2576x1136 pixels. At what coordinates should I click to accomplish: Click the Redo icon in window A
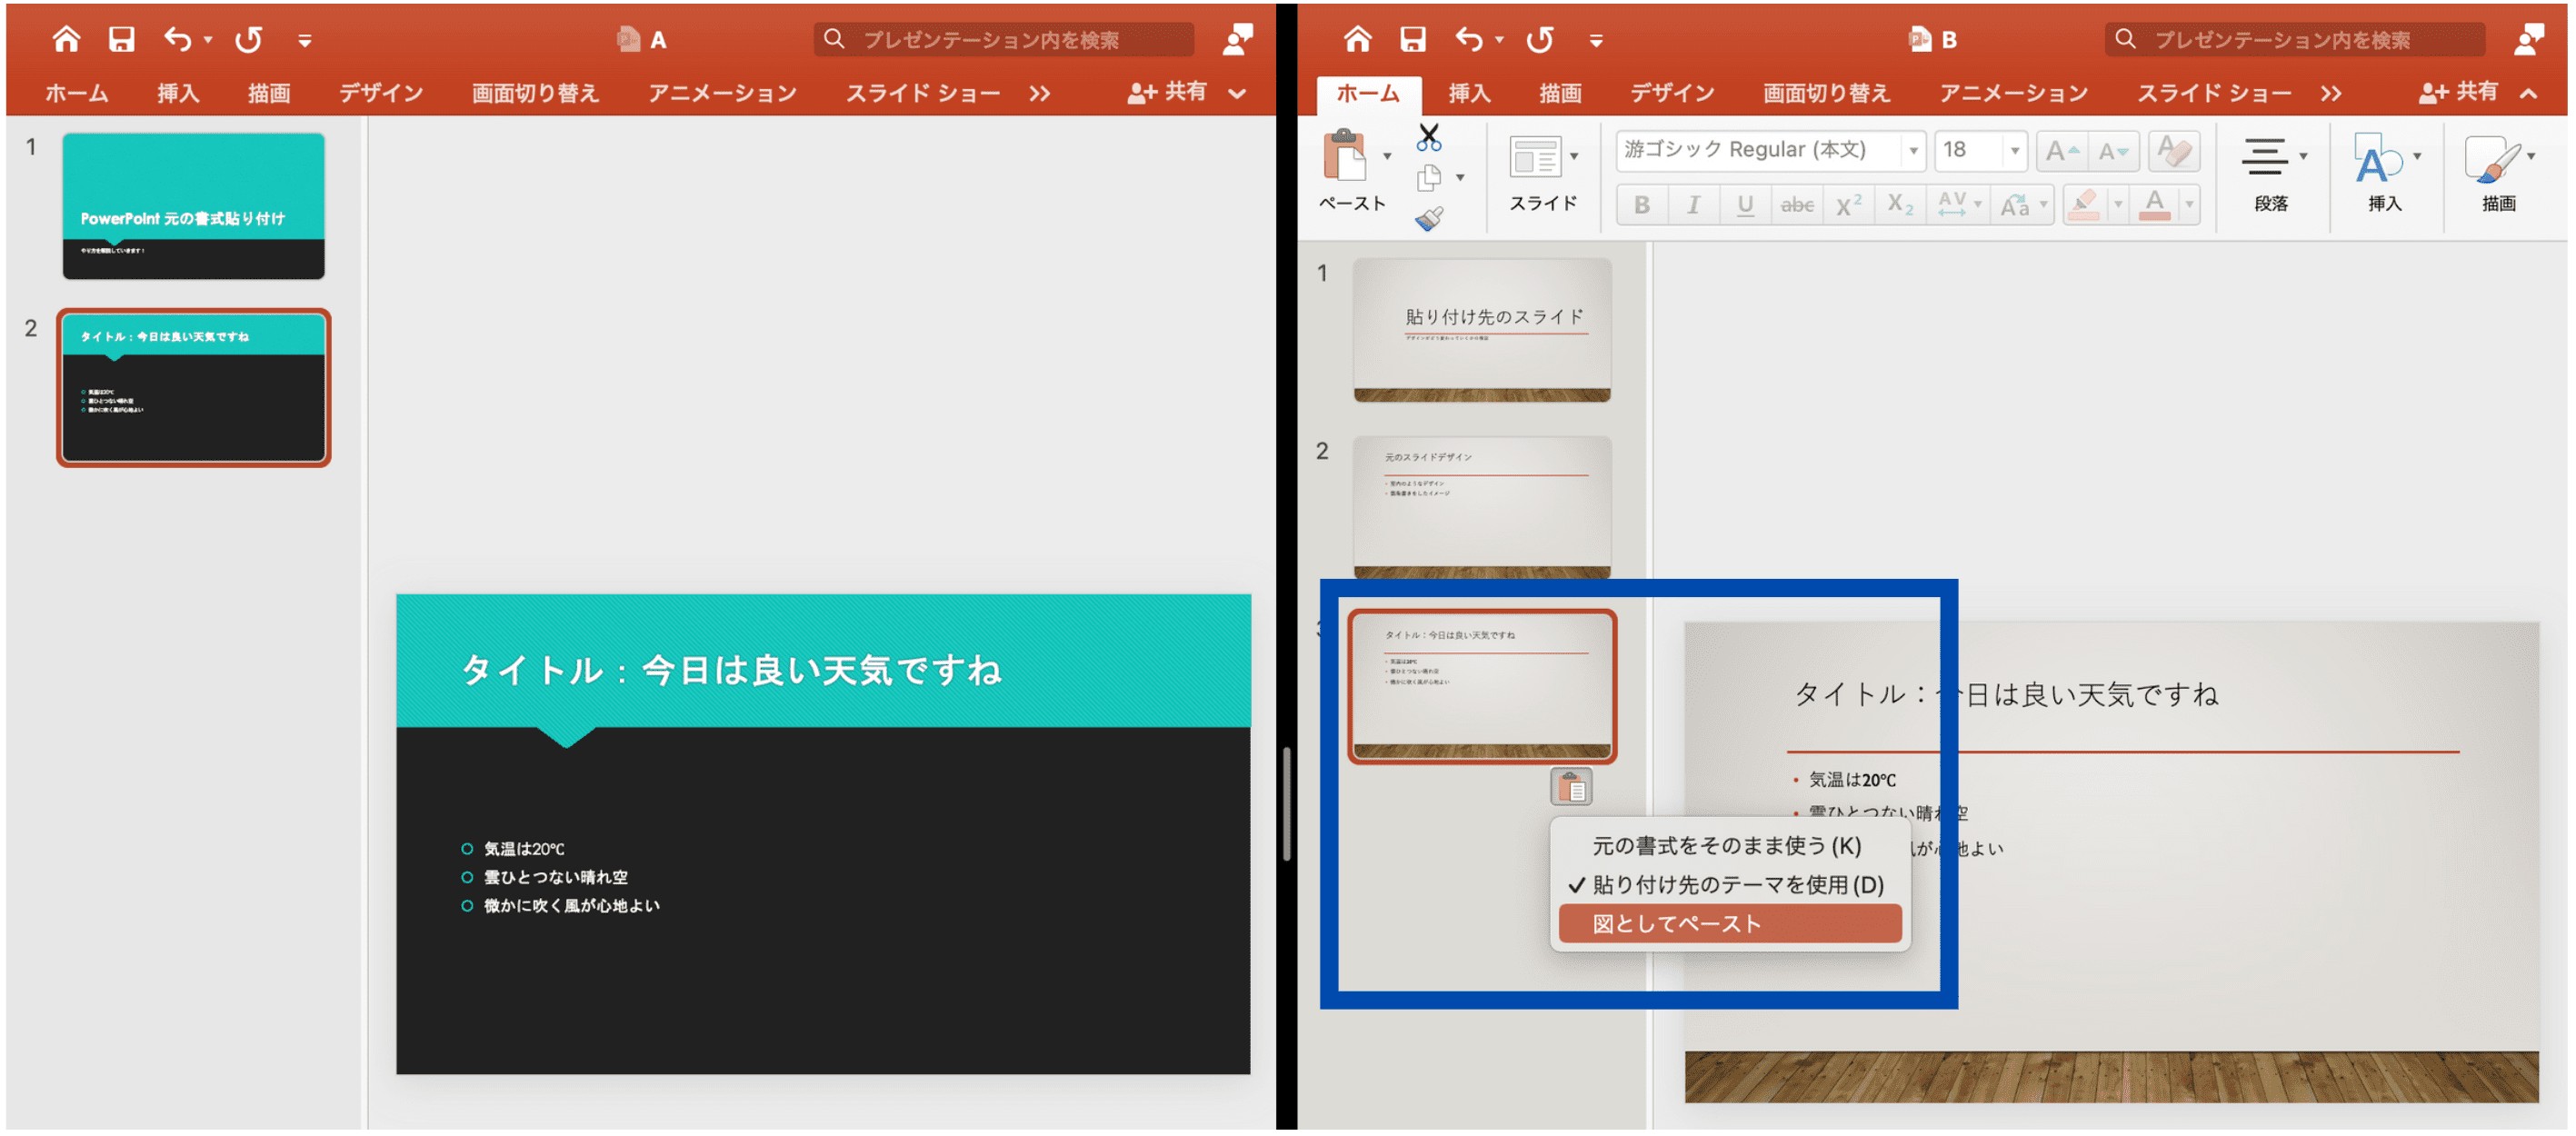248,39
